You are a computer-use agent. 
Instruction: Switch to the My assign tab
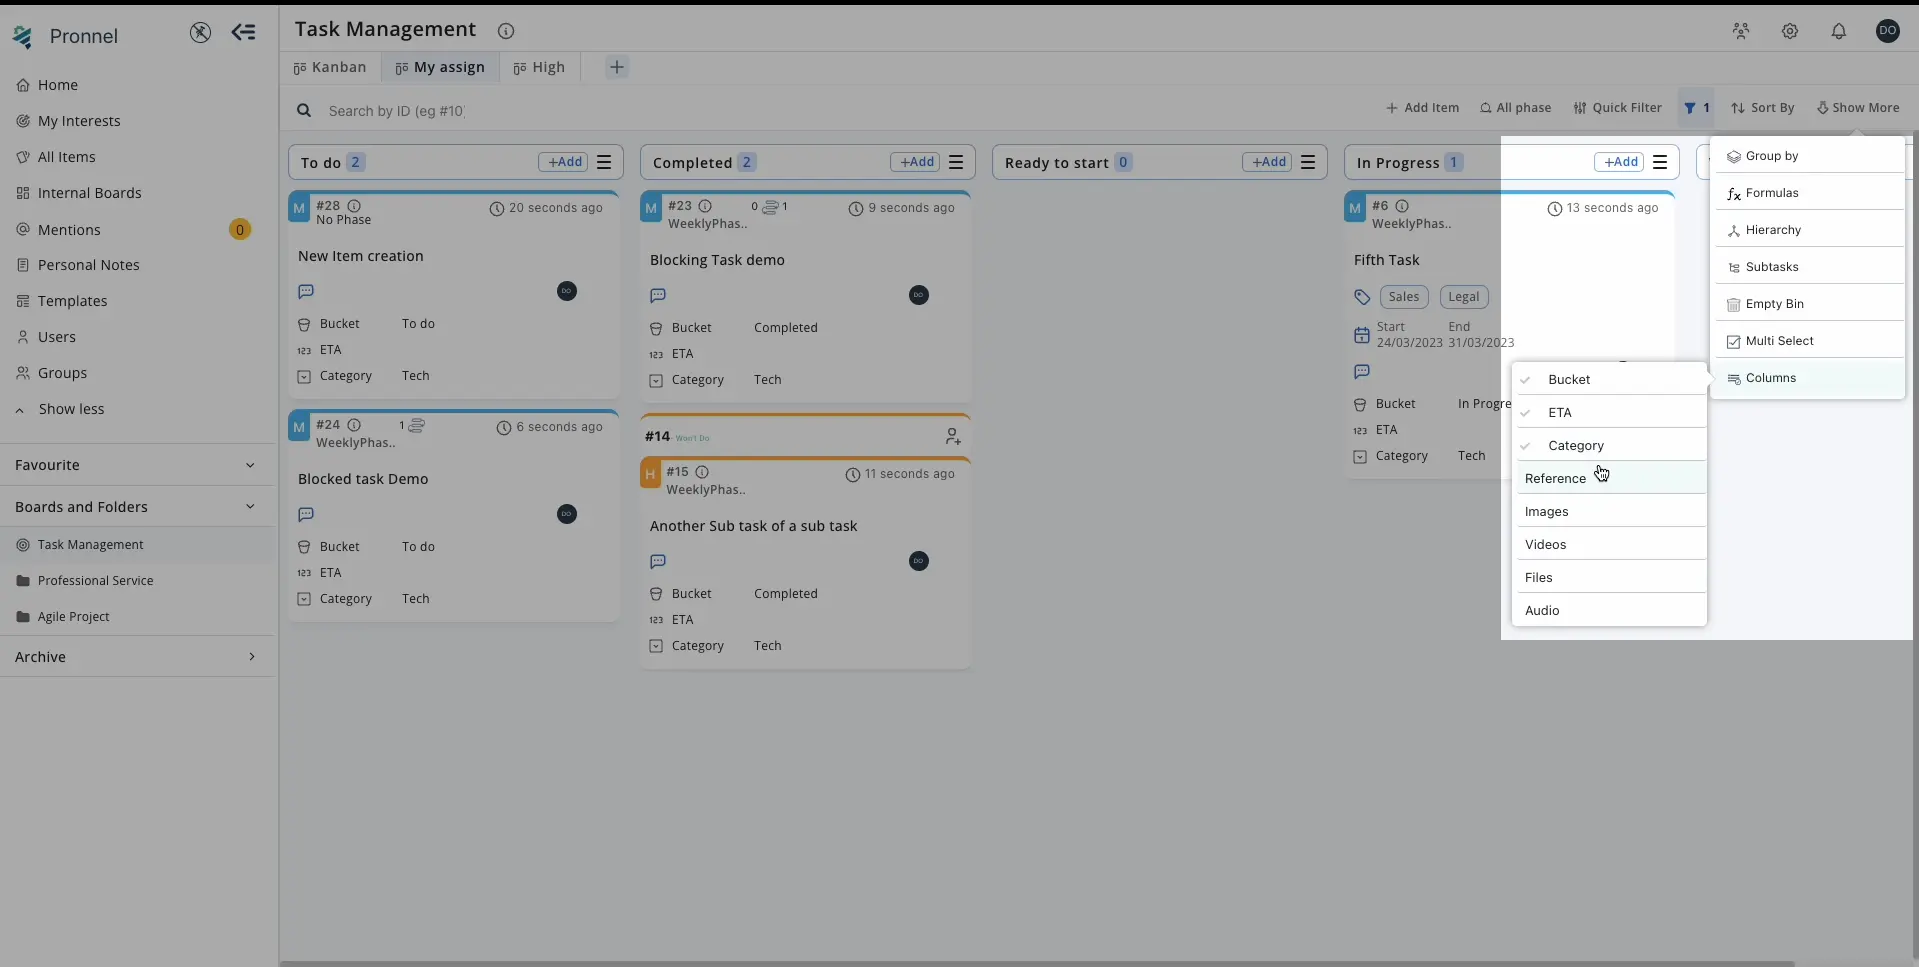[x=440, y=67]
